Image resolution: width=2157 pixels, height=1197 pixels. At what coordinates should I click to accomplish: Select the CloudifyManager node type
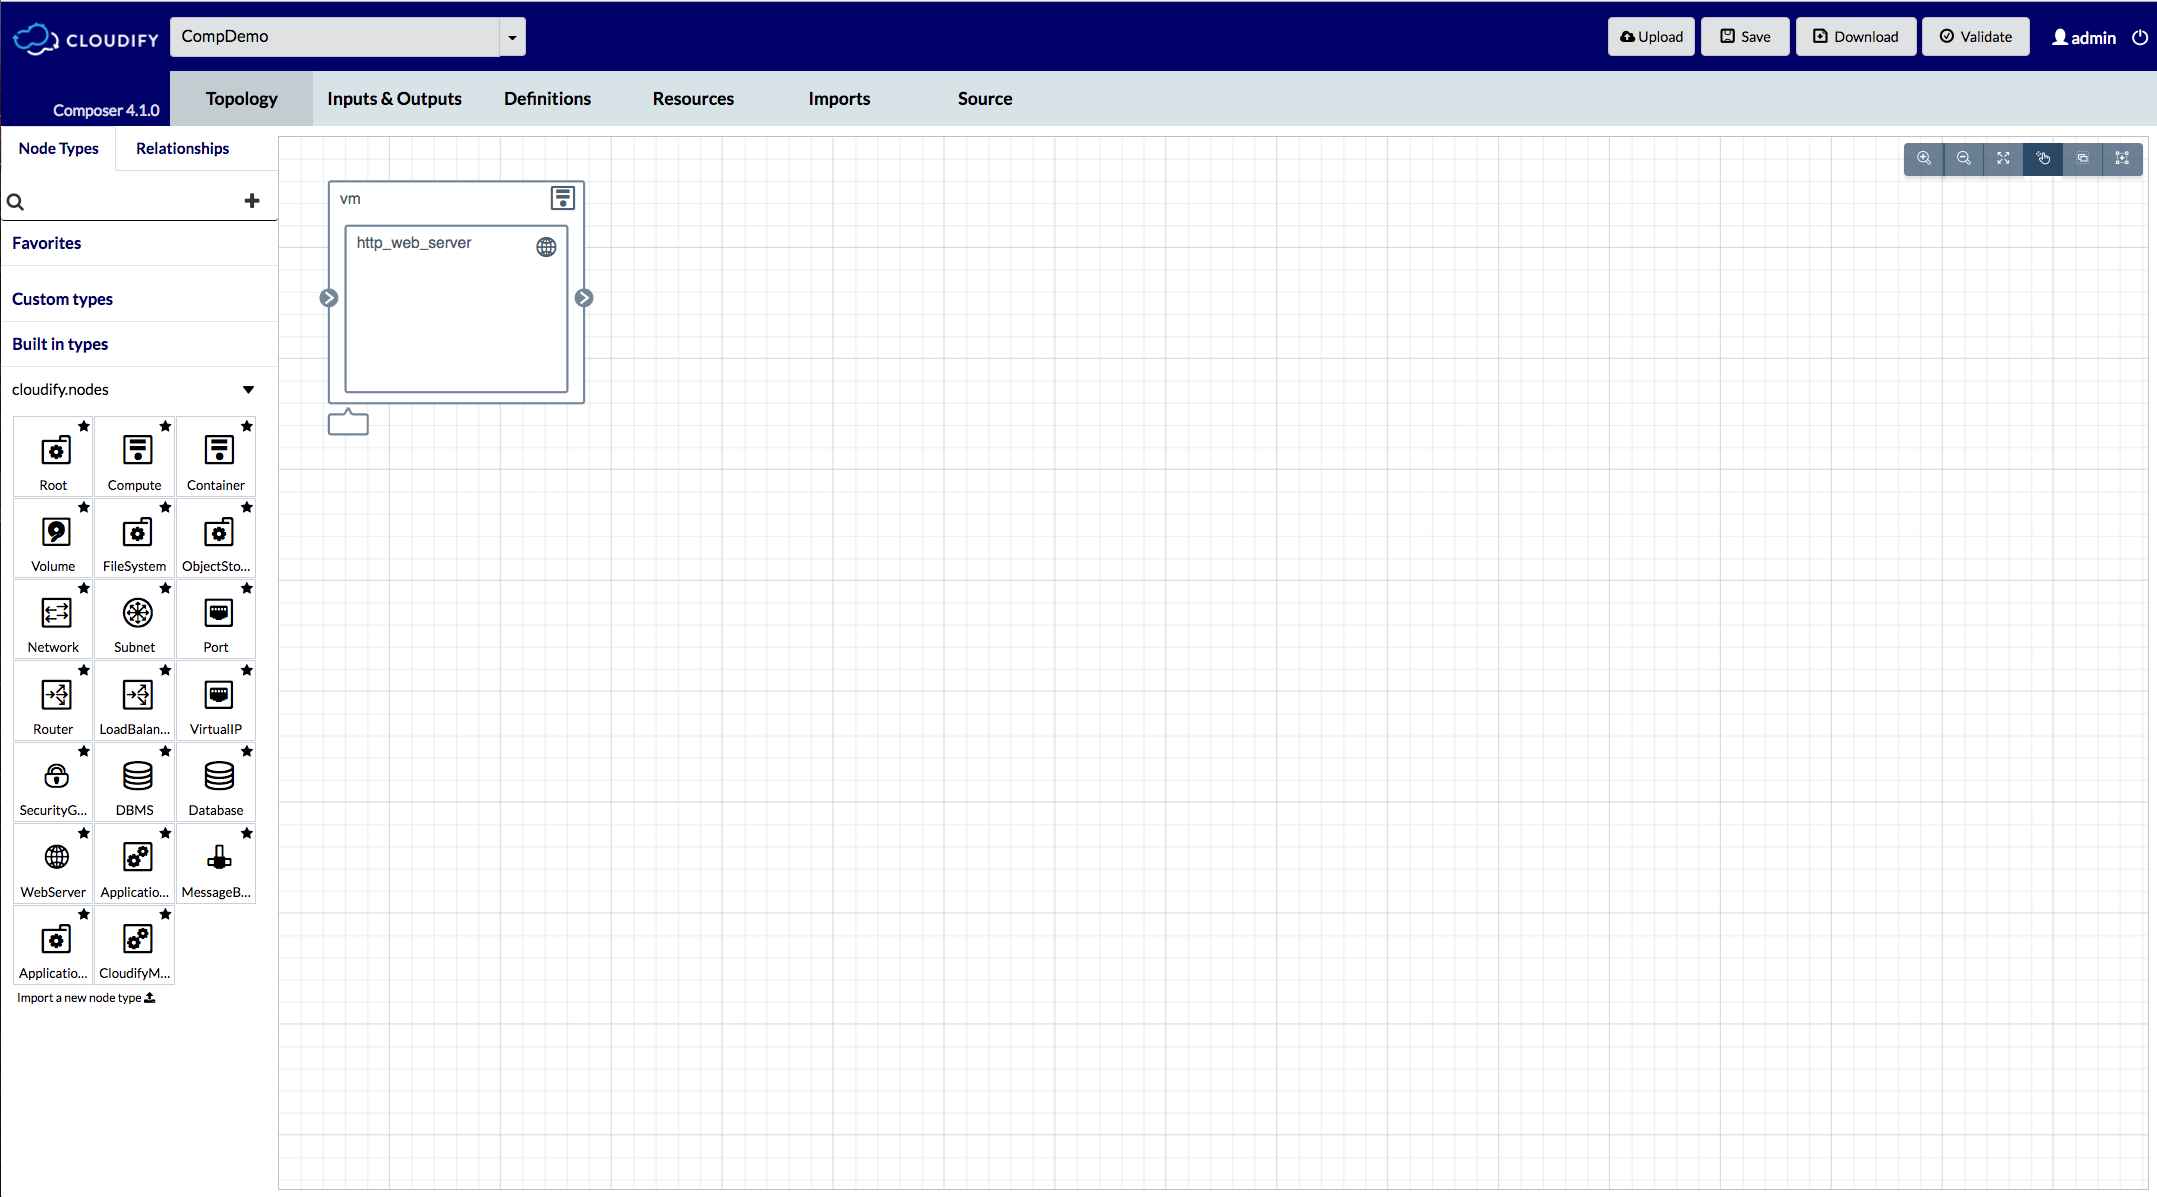click(x=134, y=945)
